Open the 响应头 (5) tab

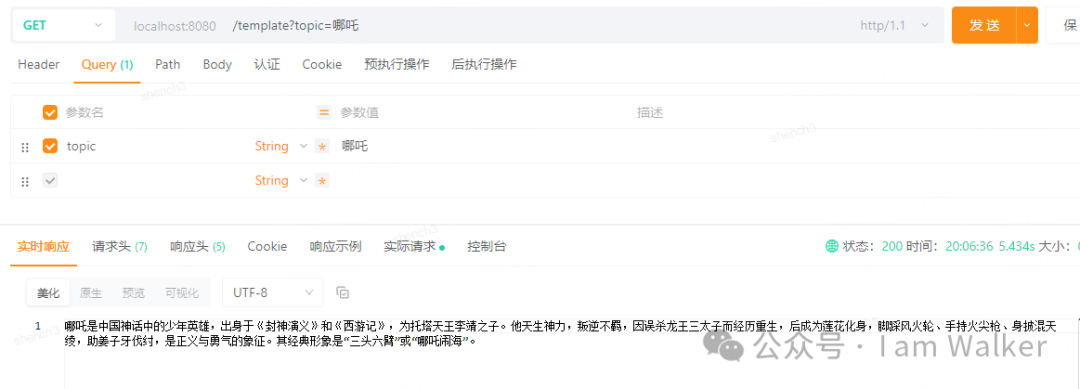click(x=198, y=246)
